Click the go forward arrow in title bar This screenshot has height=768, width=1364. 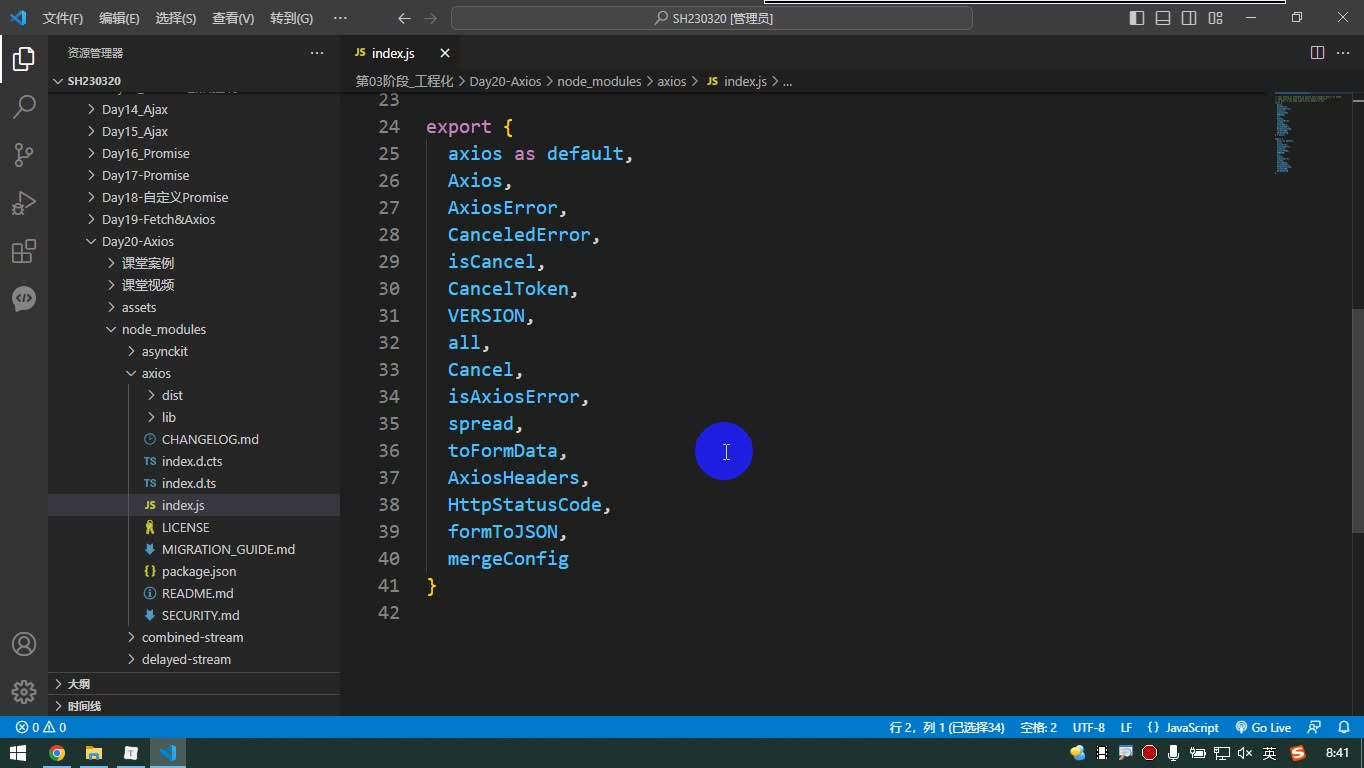point(431,18)
